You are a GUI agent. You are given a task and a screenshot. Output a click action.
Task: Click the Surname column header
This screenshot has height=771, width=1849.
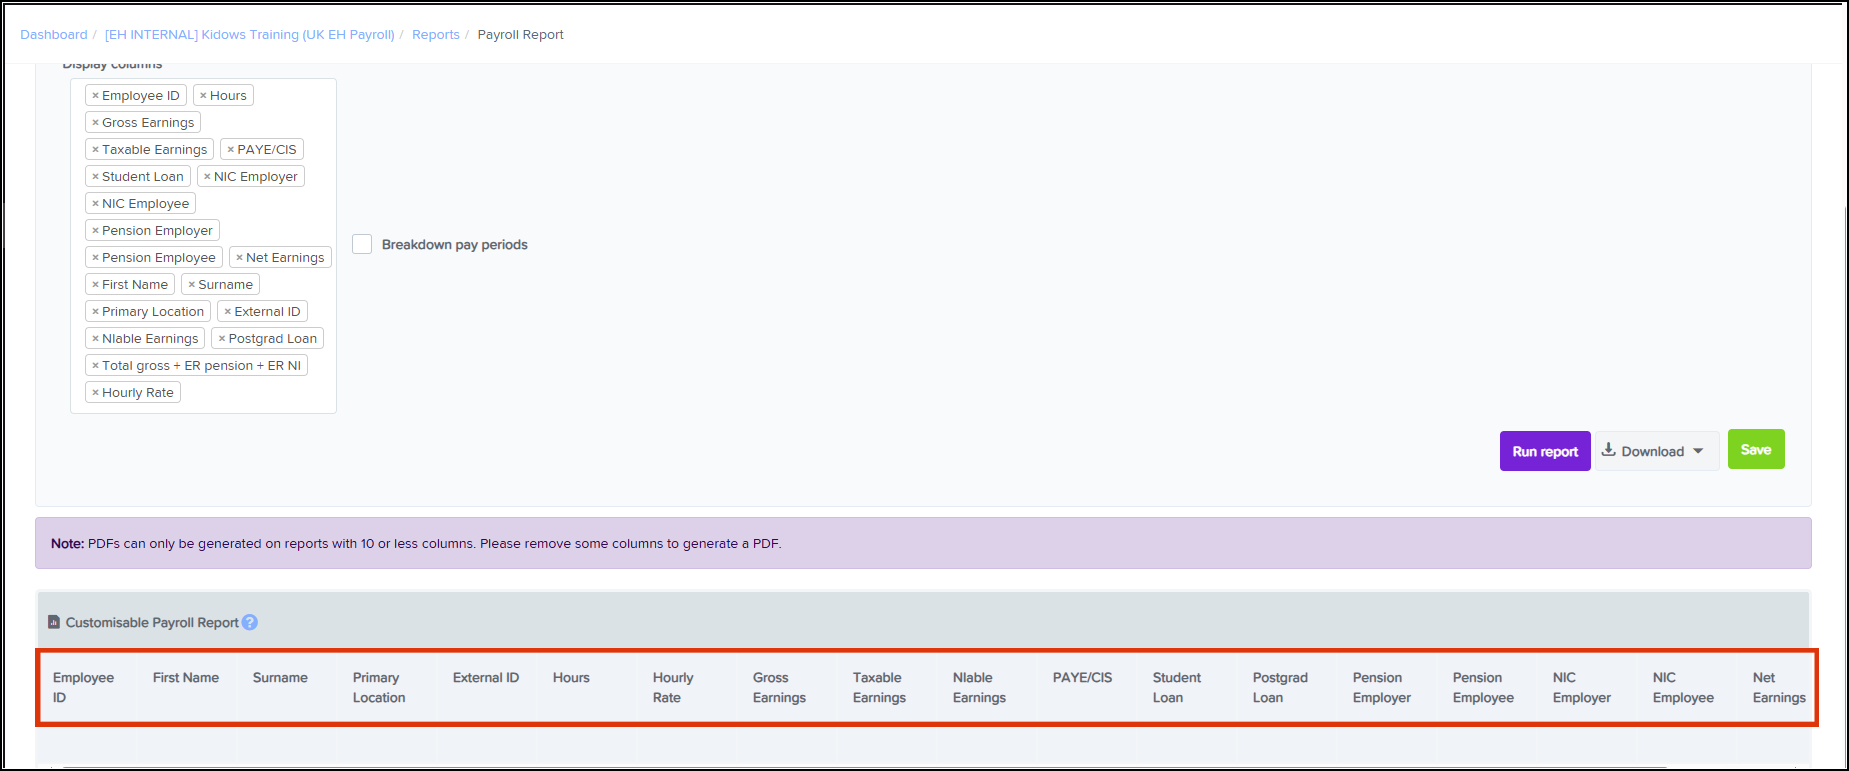[280, 678]
